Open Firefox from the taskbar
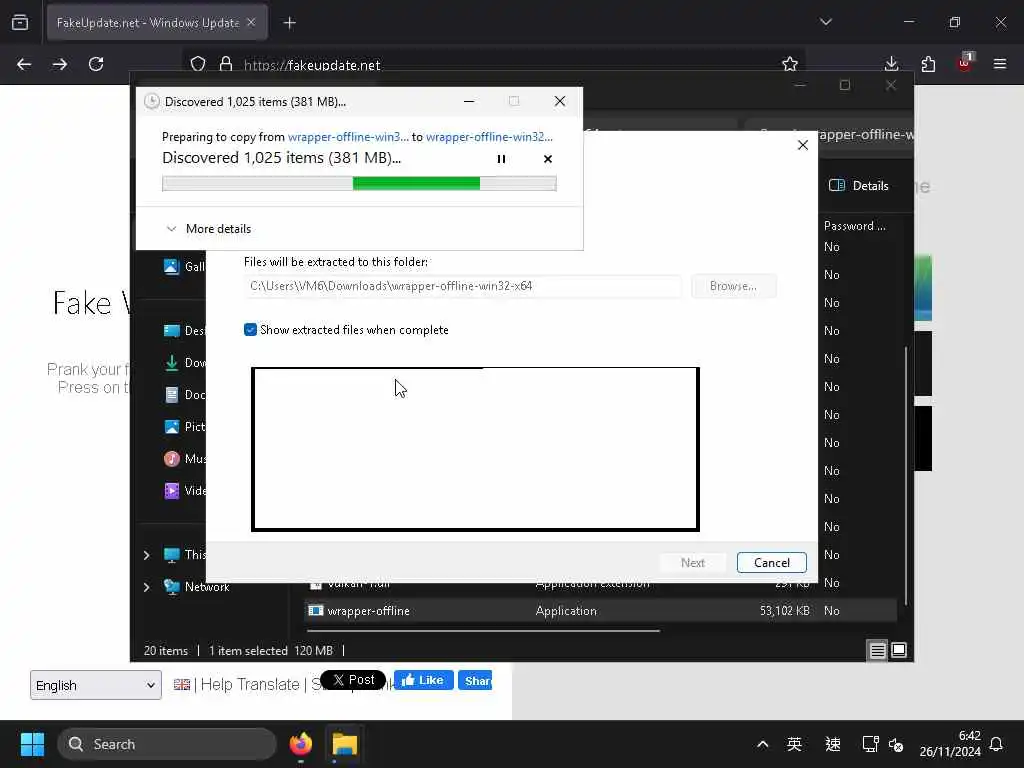This screenshot has height=768, width=1024. pyautogui.click(x=300, y=744)
